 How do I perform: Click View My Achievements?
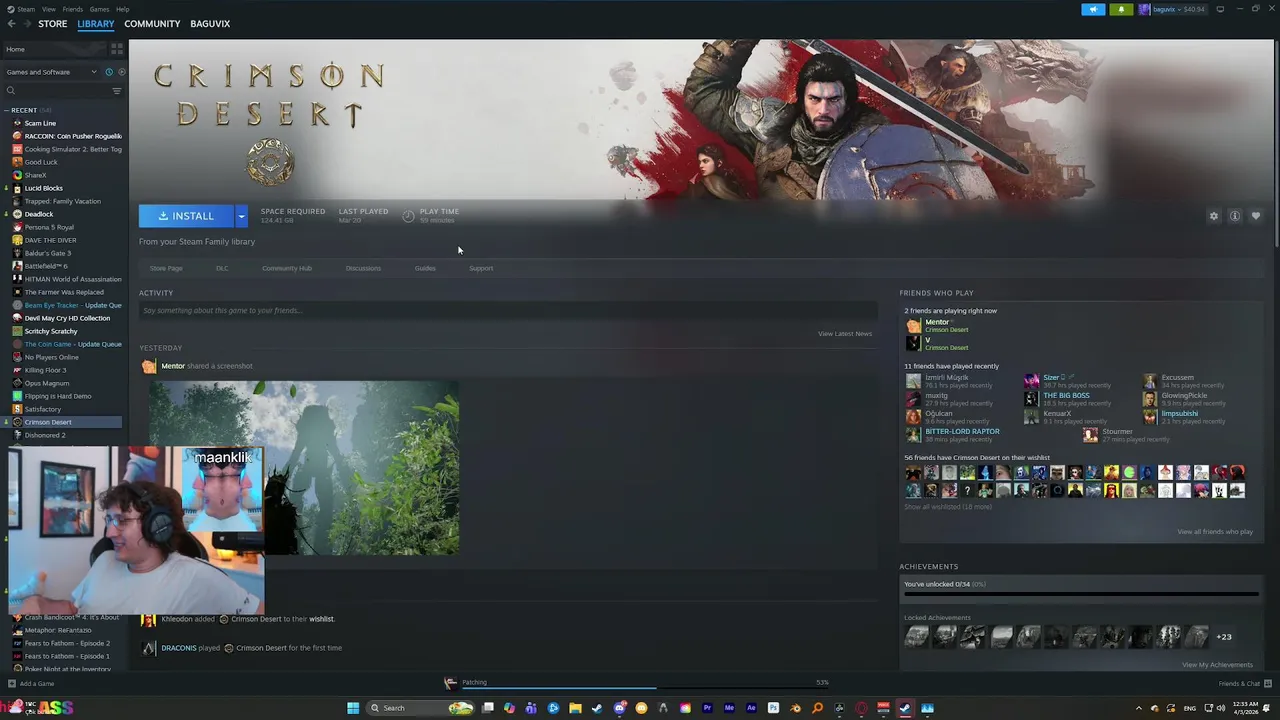pos(1217,665)
